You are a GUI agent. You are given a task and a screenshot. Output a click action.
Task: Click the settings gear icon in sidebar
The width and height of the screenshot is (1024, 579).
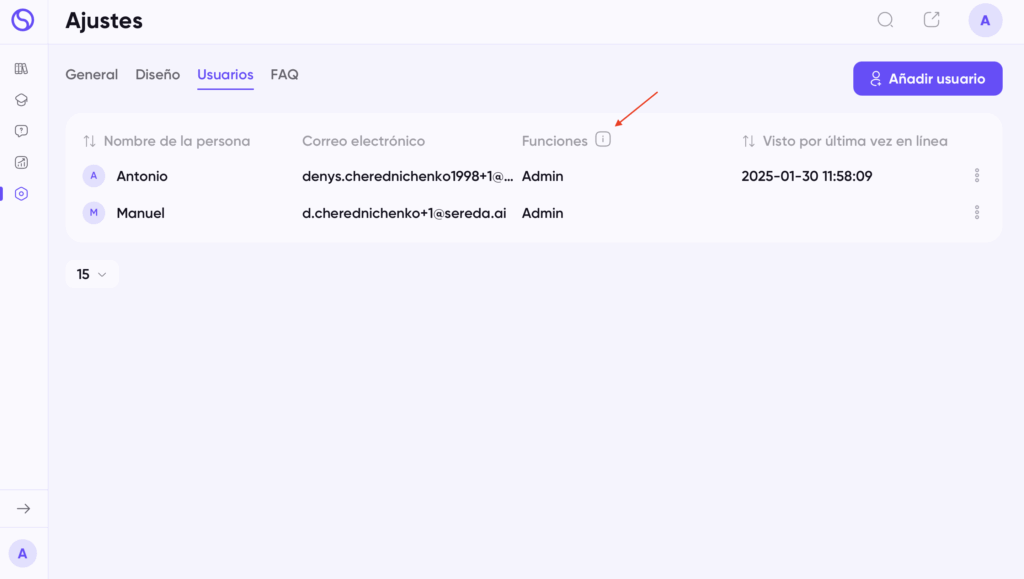tap(22, 194)
